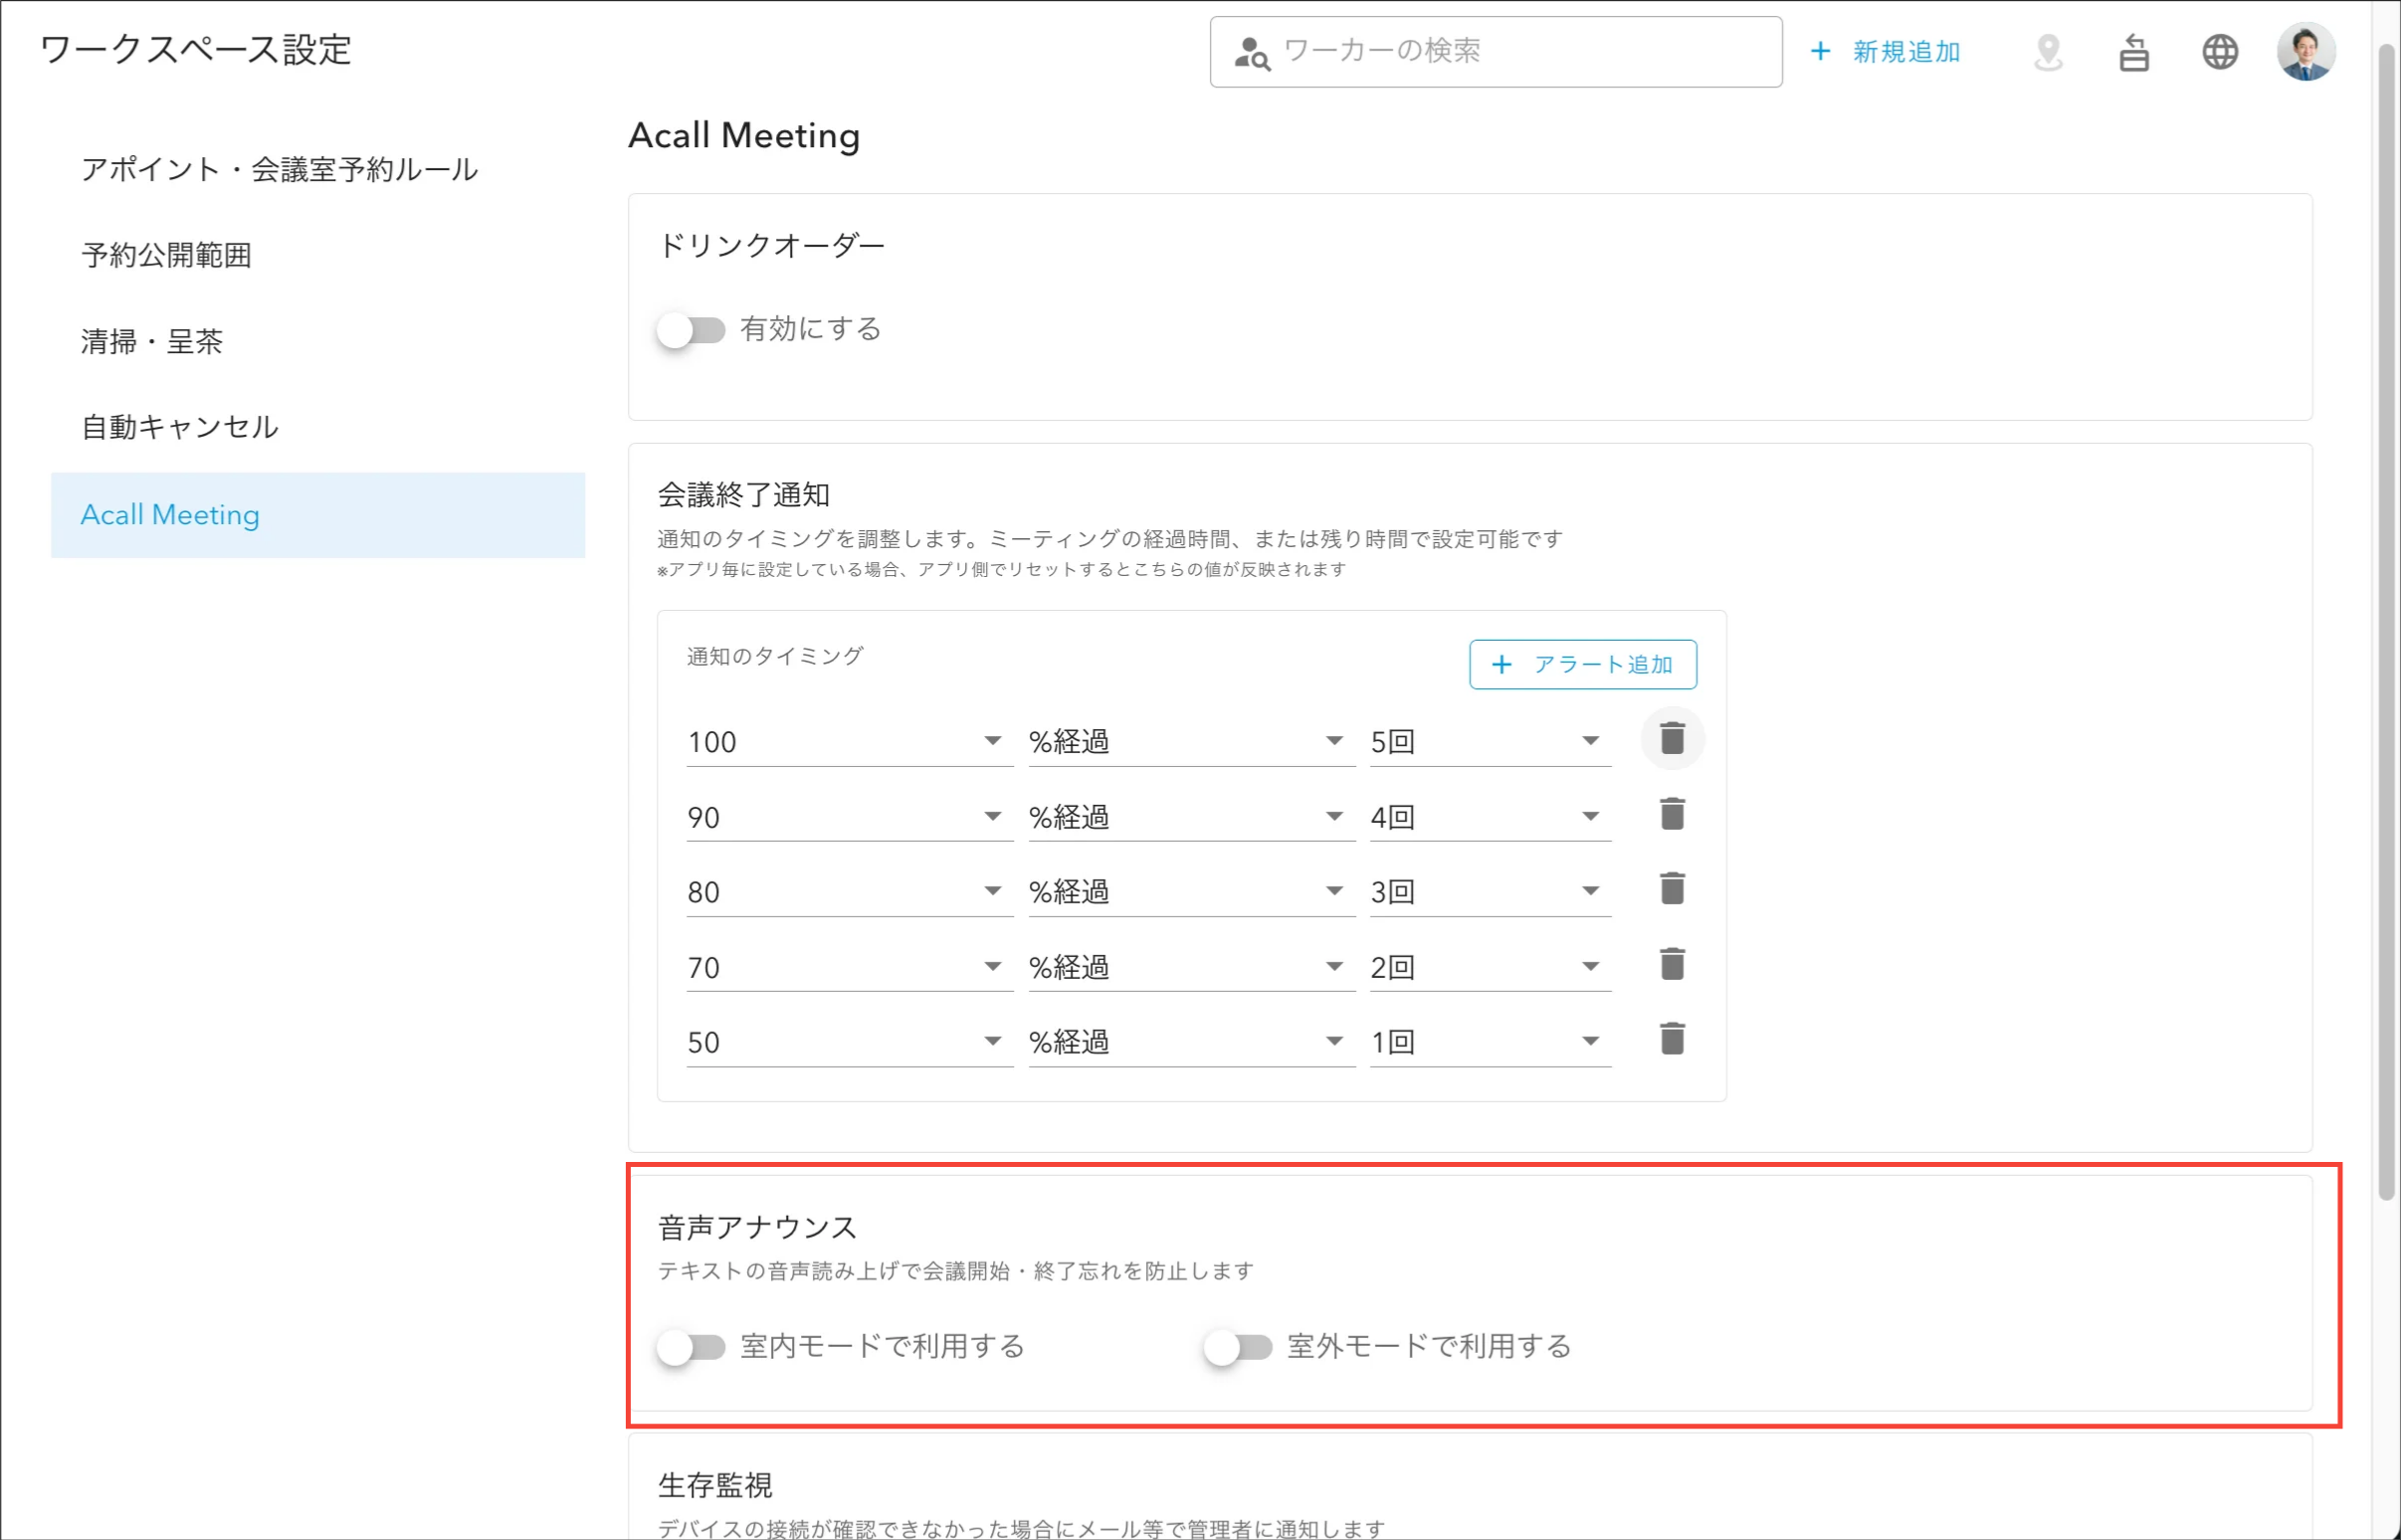Open the 50 value dropdown

click(849, 1042)
